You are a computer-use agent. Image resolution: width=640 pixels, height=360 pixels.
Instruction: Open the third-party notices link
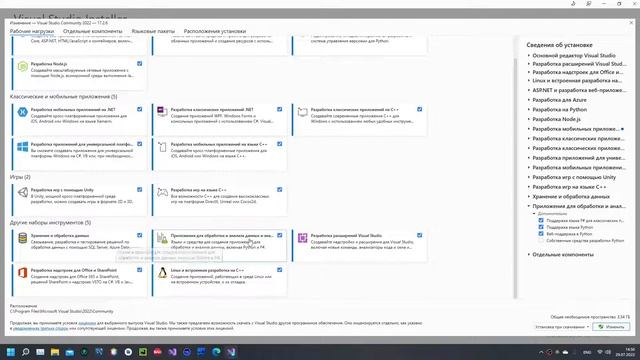(x=41, y=328)
